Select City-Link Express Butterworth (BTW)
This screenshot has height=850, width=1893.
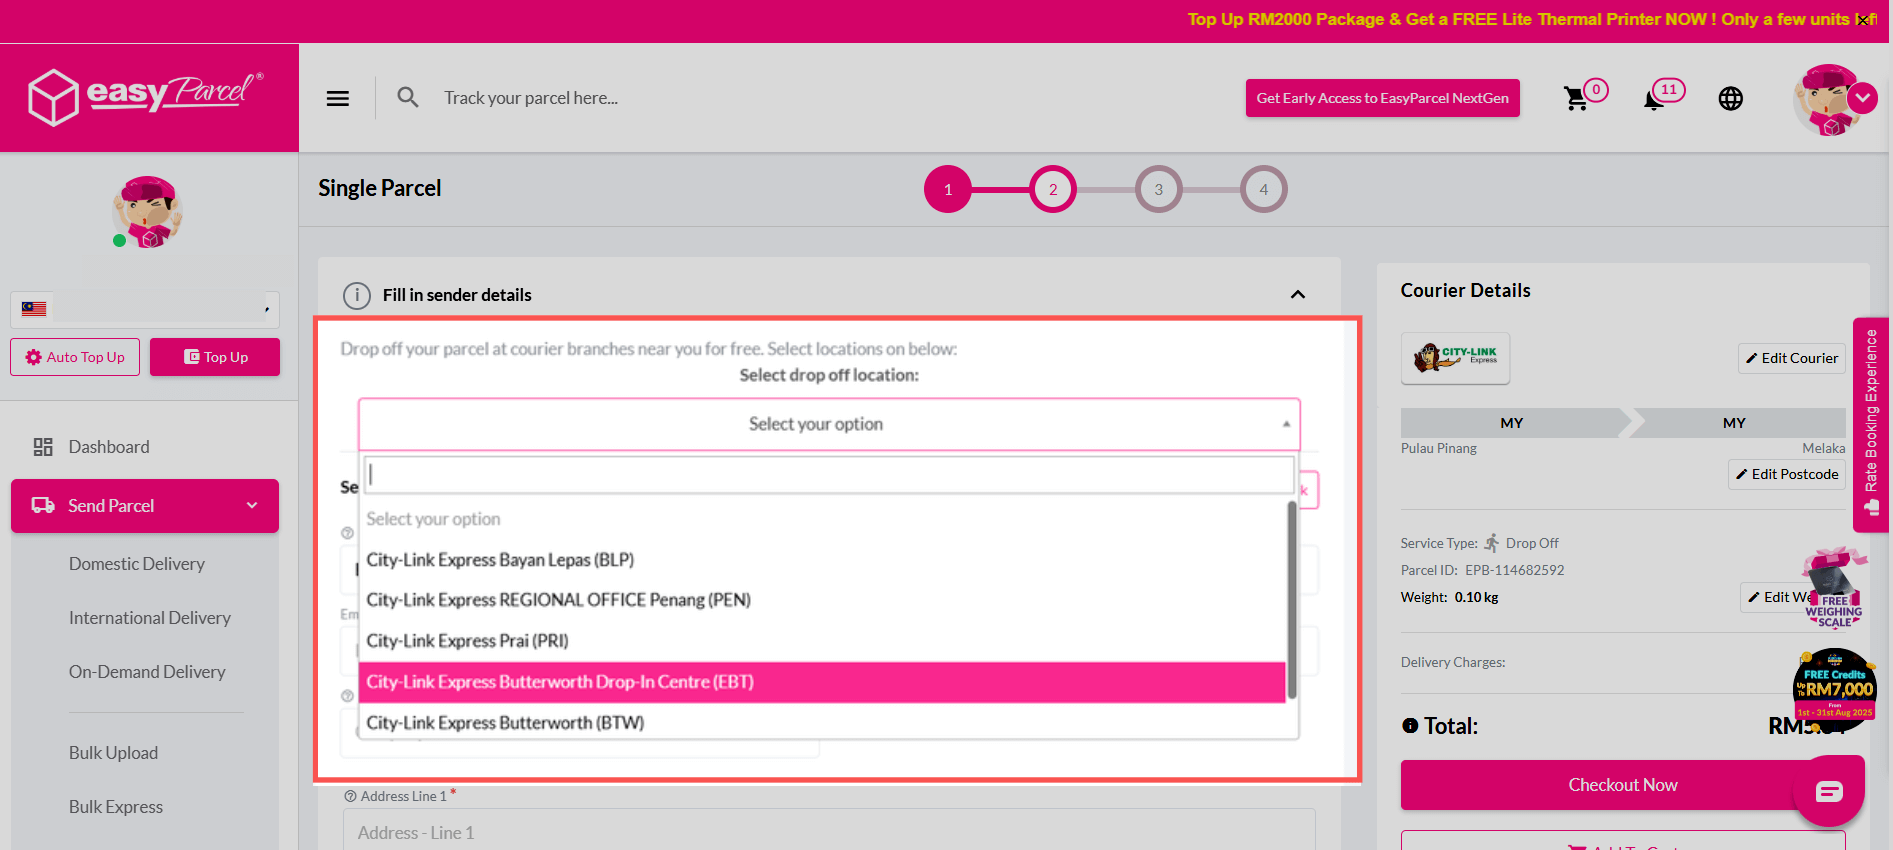coord(822,723)
